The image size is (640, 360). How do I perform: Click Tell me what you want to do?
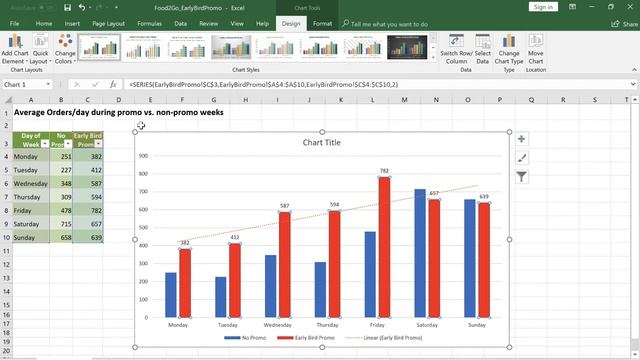click(389, 24)
